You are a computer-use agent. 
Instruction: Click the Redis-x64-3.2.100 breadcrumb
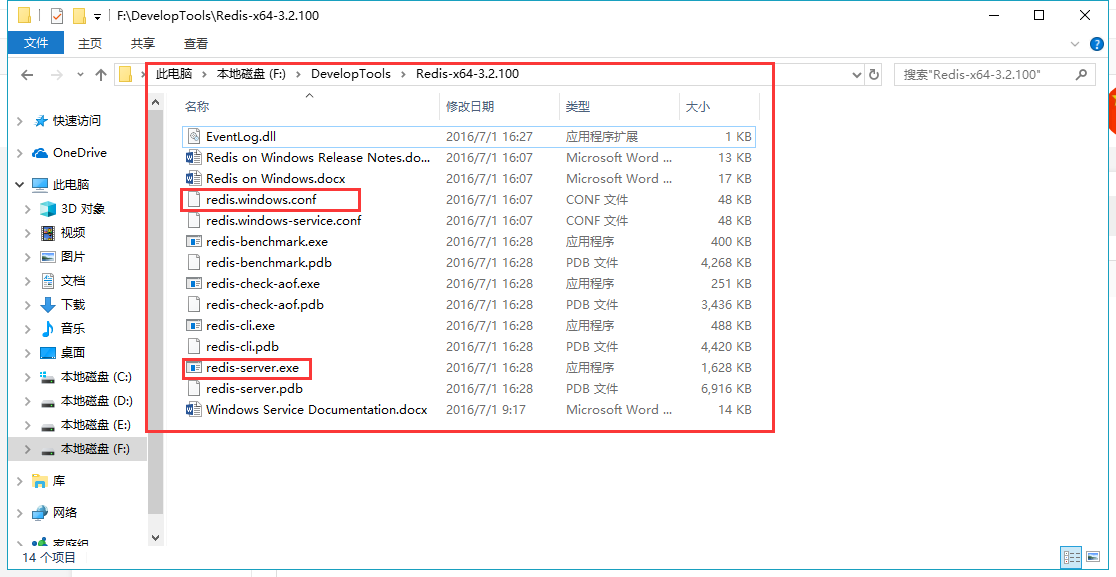468,74
